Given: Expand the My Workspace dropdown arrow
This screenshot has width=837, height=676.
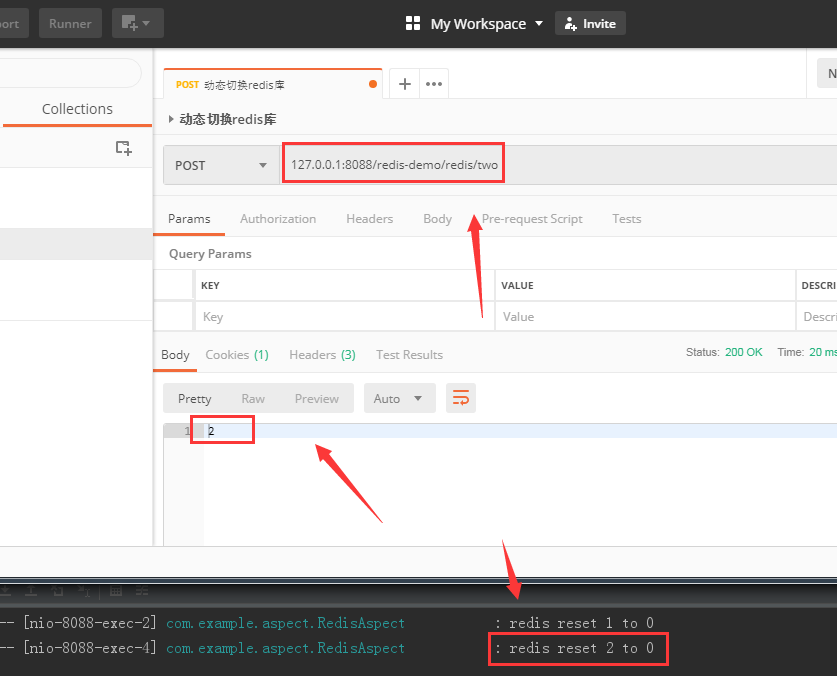Looking at the screenshot, I should pos(539,23).
